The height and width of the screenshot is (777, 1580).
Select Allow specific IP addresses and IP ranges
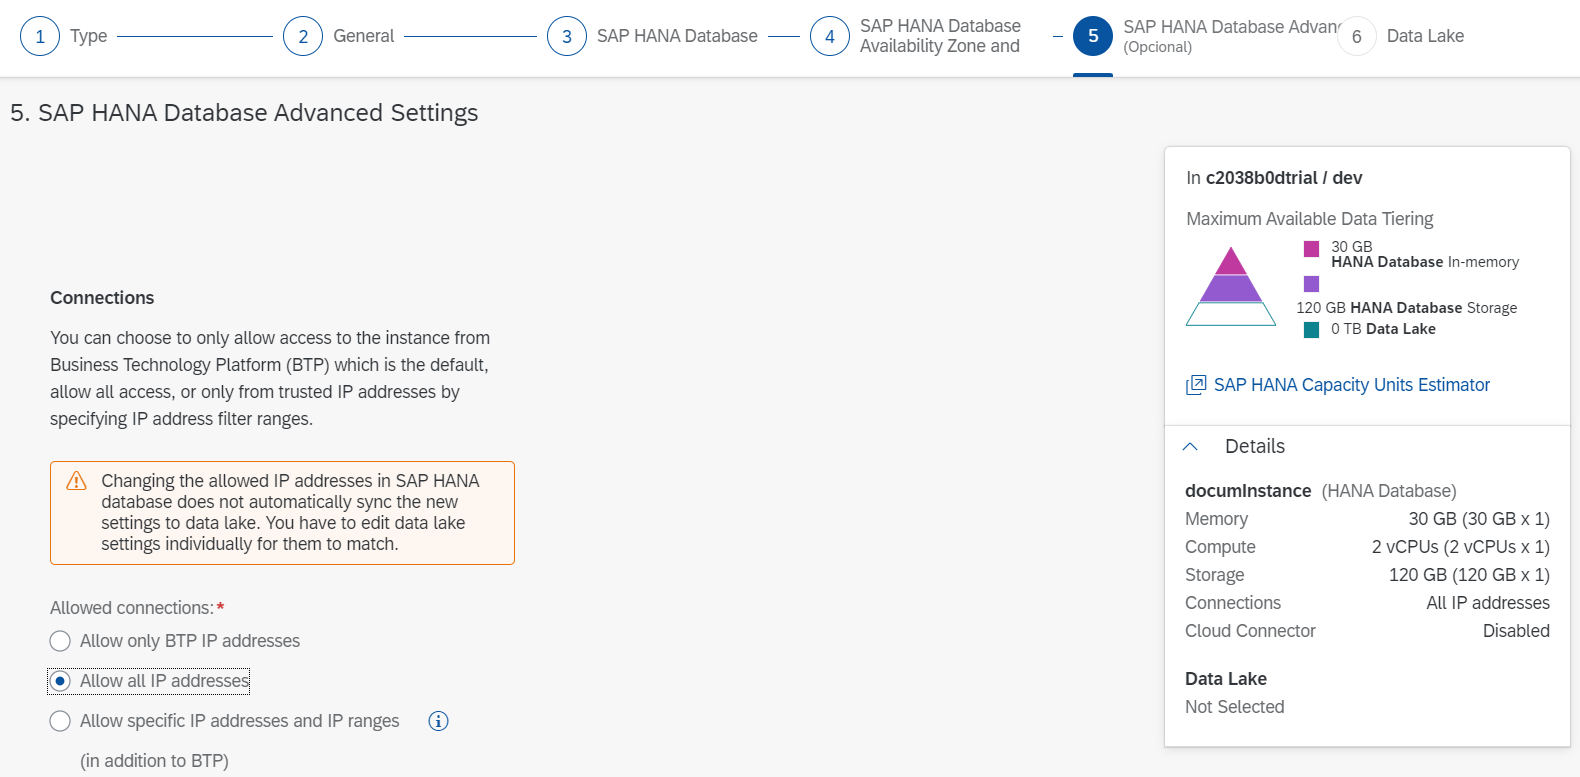click(60, 721)
